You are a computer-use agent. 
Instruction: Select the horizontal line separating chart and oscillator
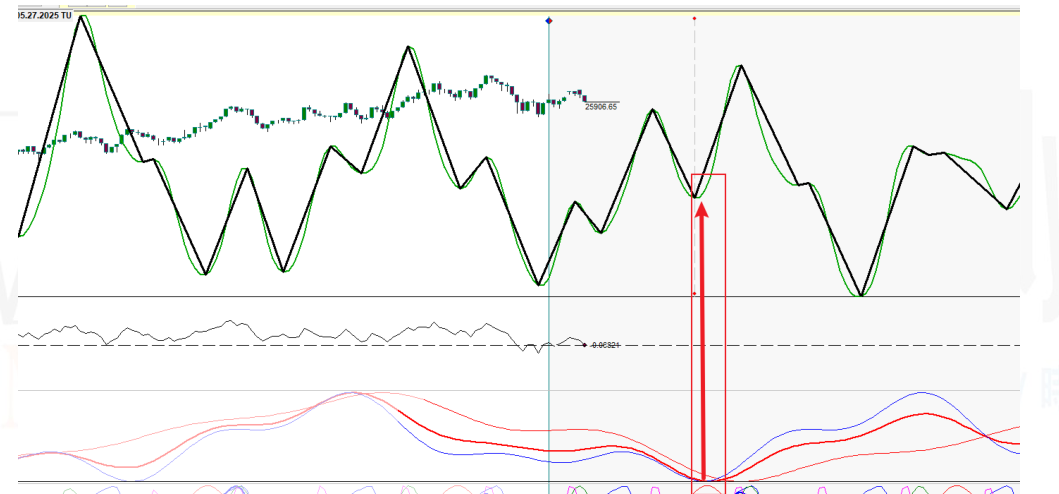pos(300,296)
